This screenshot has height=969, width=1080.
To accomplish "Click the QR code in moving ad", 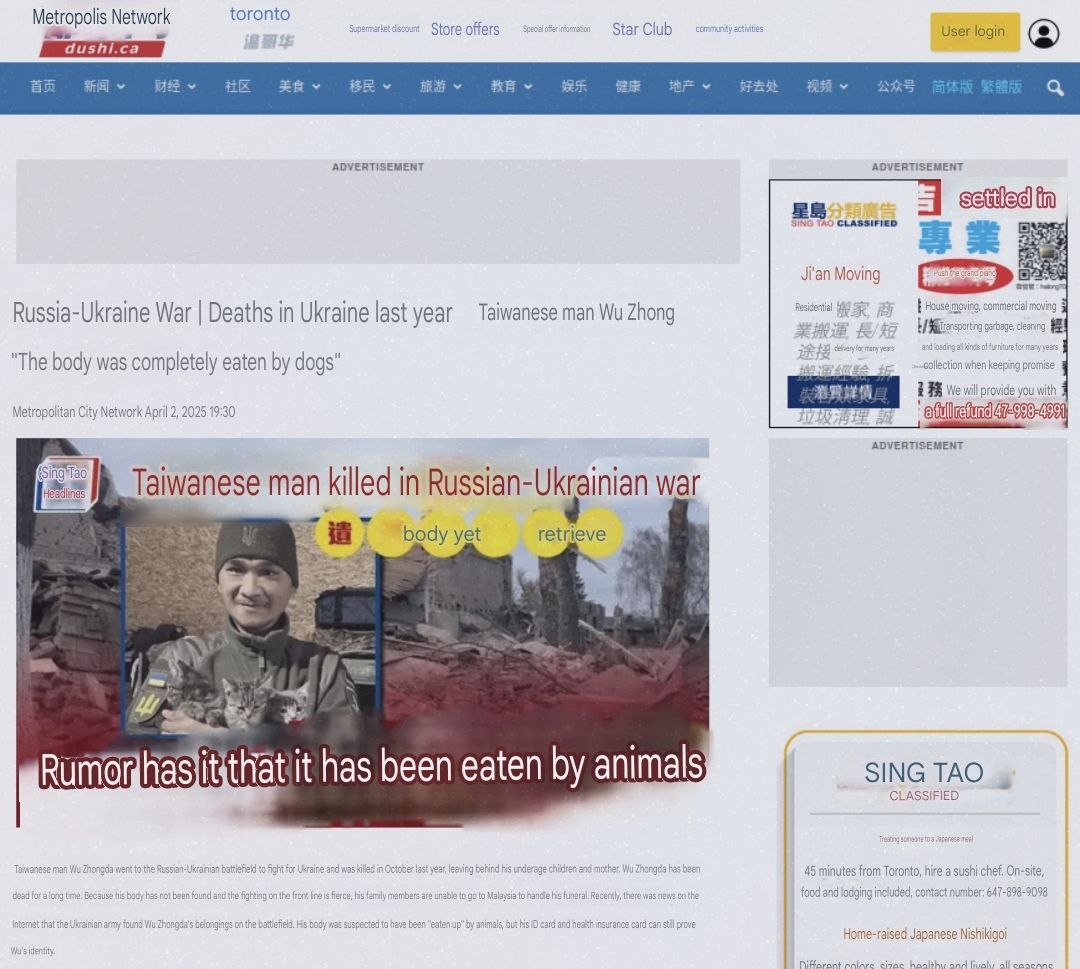I will point(1041,249).
